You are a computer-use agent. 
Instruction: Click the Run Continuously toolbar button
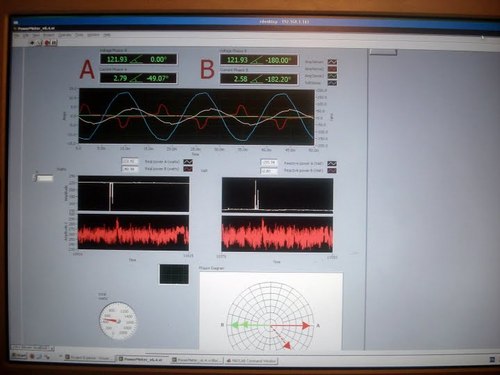(x=40, y=43)
